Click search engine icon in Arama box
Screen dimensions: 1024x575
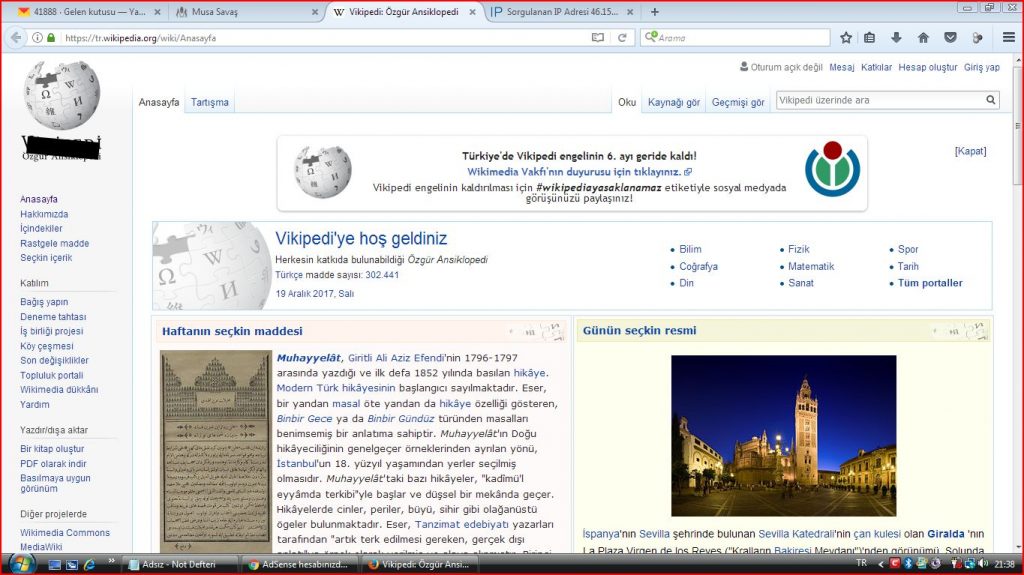click(650, 37)
